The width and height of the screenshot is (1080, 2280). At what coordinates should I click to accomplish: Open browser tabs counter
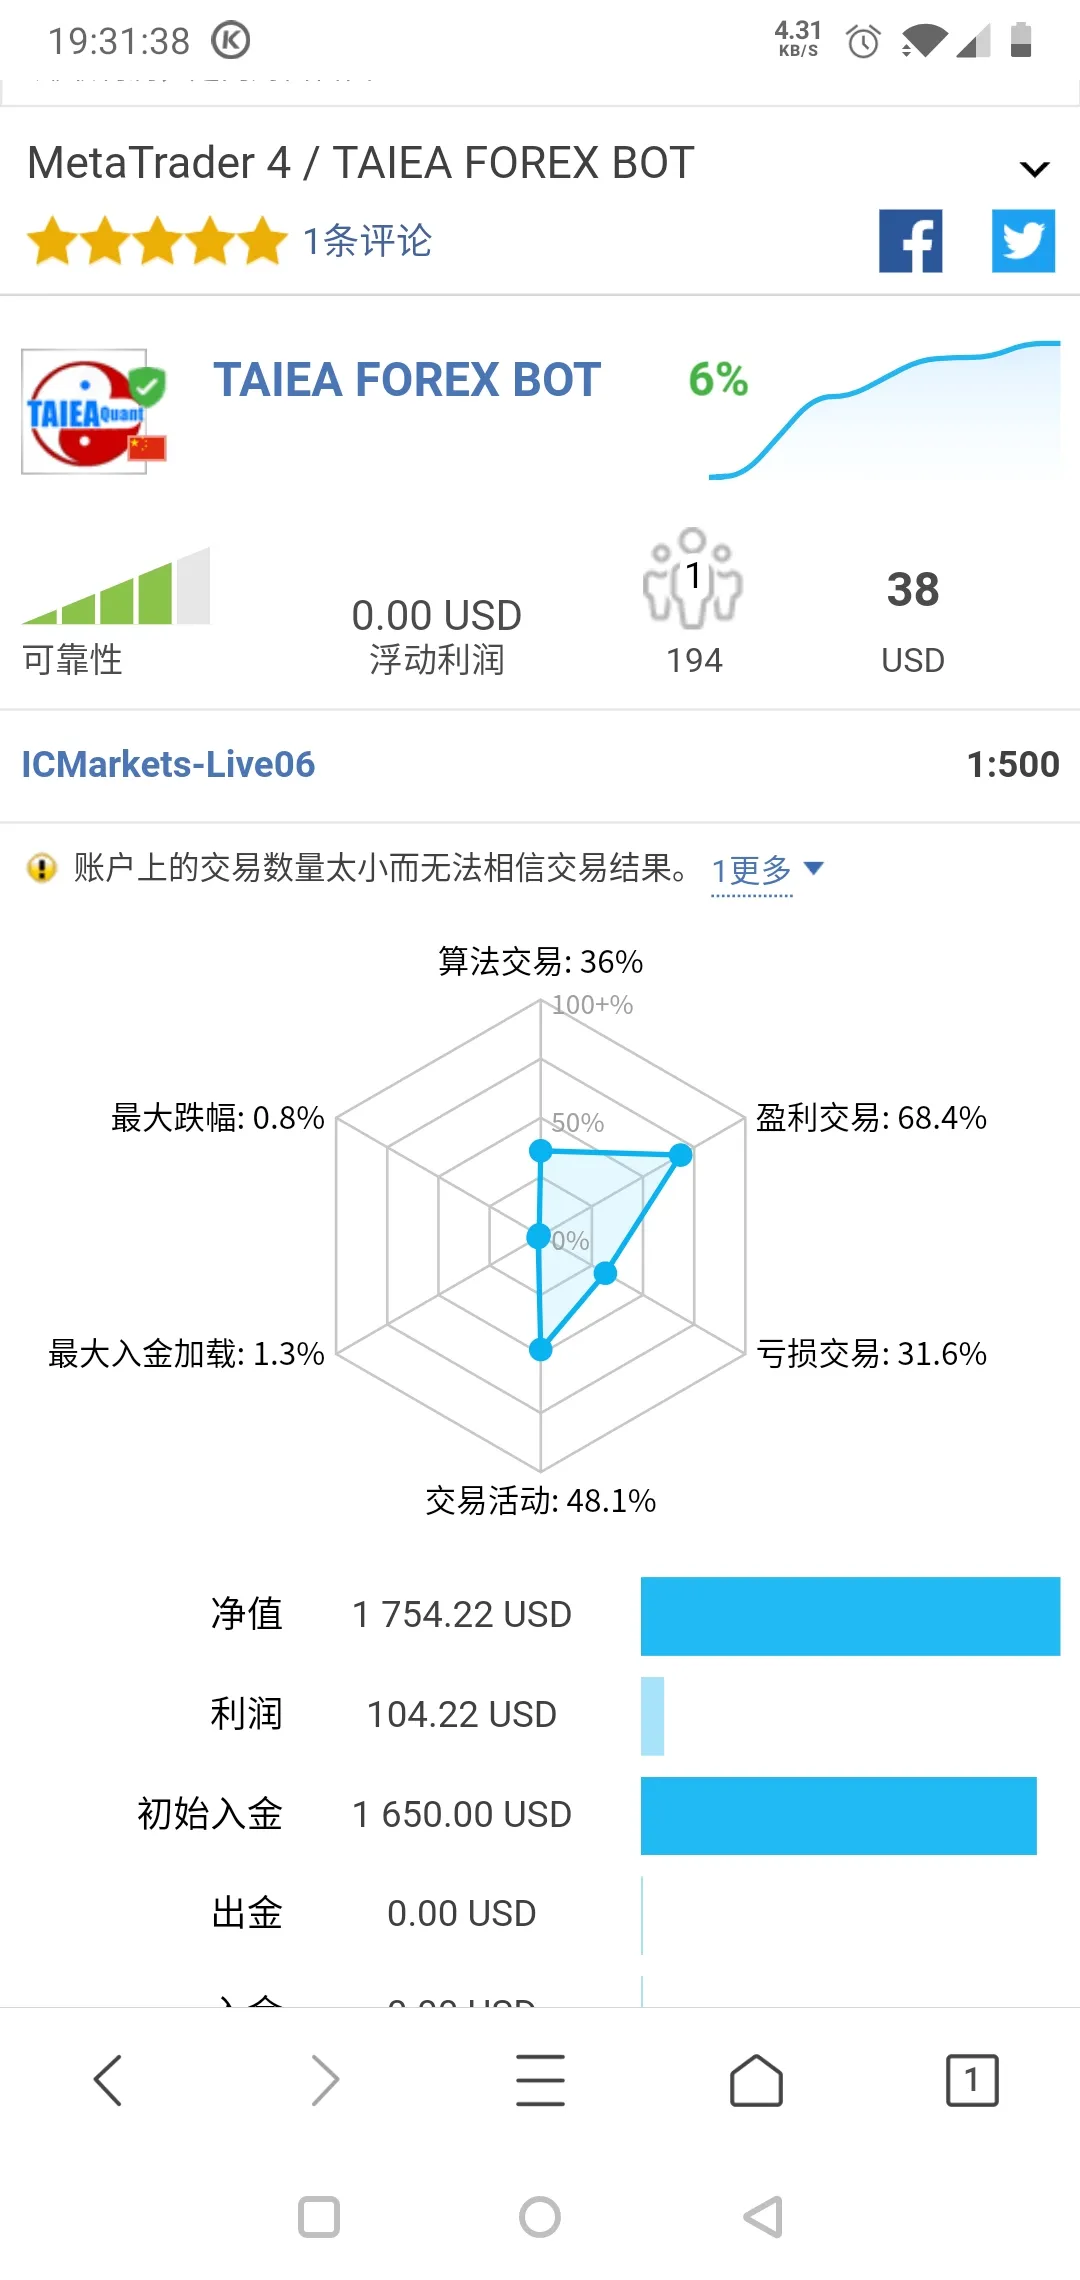[972, 2081]
